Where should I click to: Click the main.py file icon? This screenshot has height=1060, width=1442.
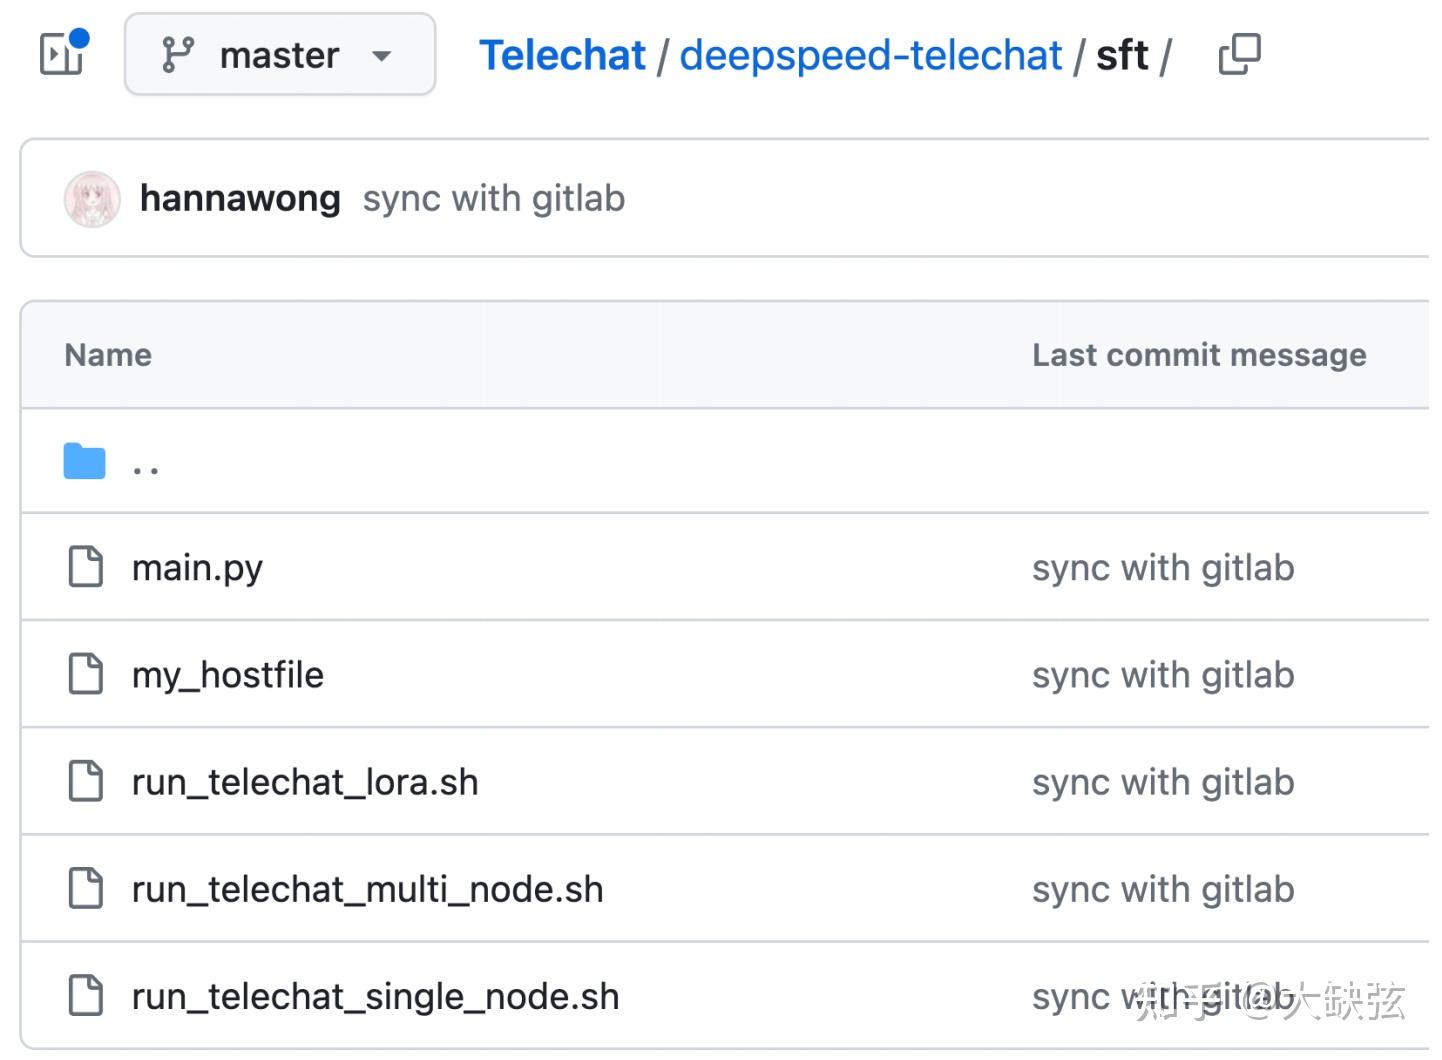85,567
